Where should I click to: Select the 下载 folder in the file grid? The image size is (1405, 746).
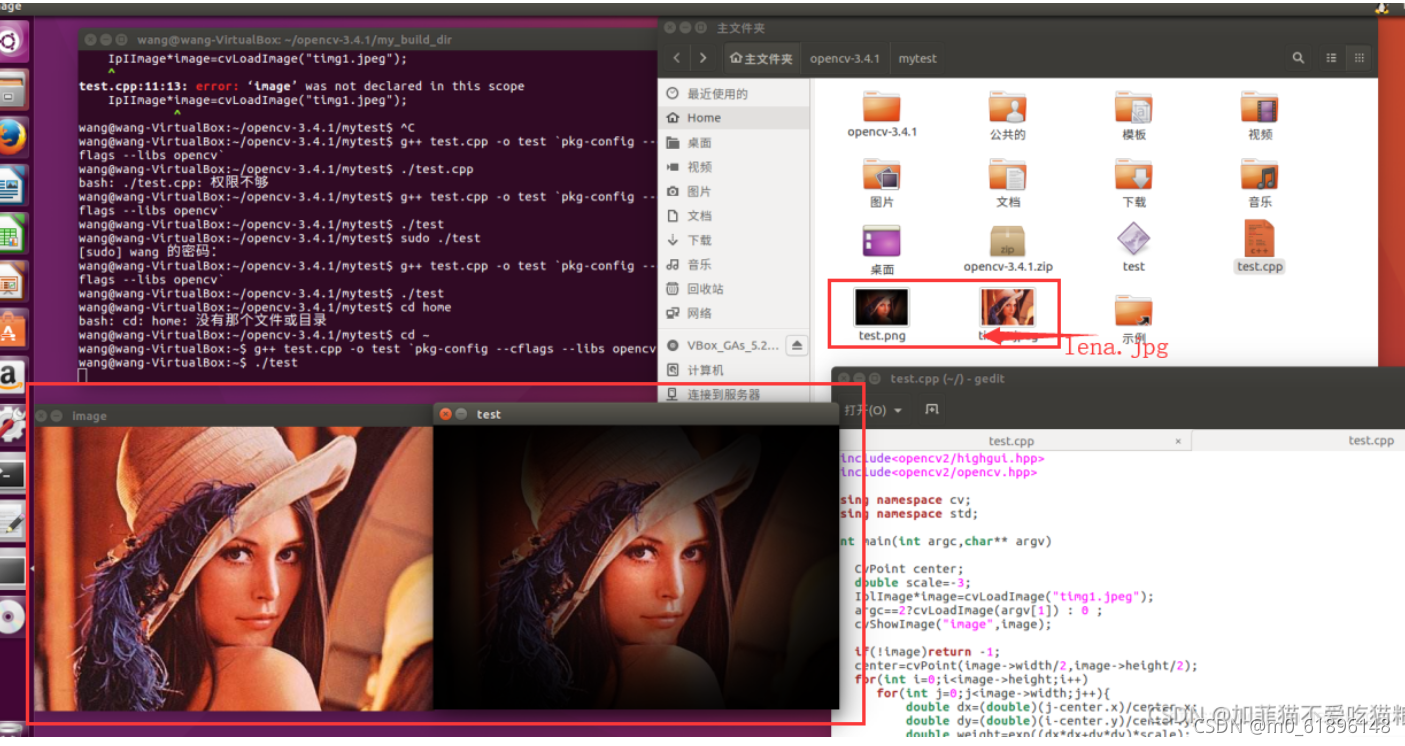[1134, 175]
